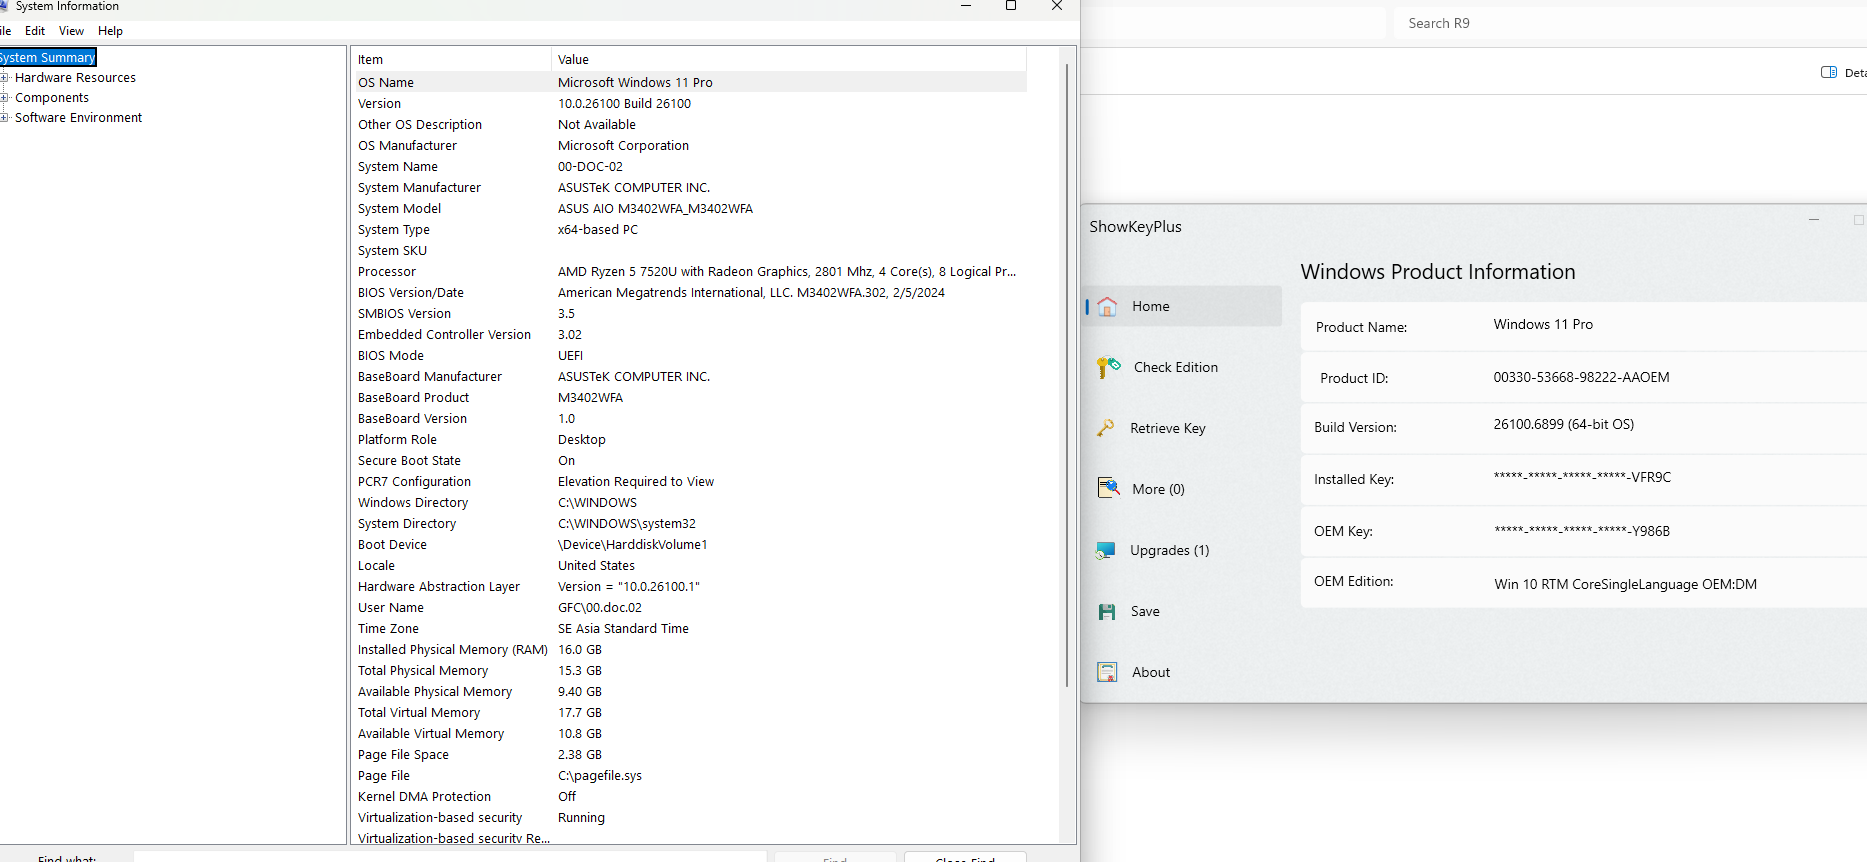Click the Upgrades (1) monitor icon
This screenshot has height=862, width=1867.
click(x=1106, y=550)
